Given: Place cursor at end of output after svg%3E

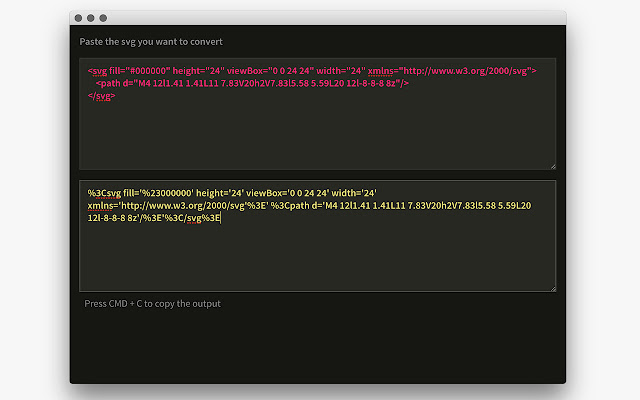Looking at the screenshot, I should click(220, 217).
